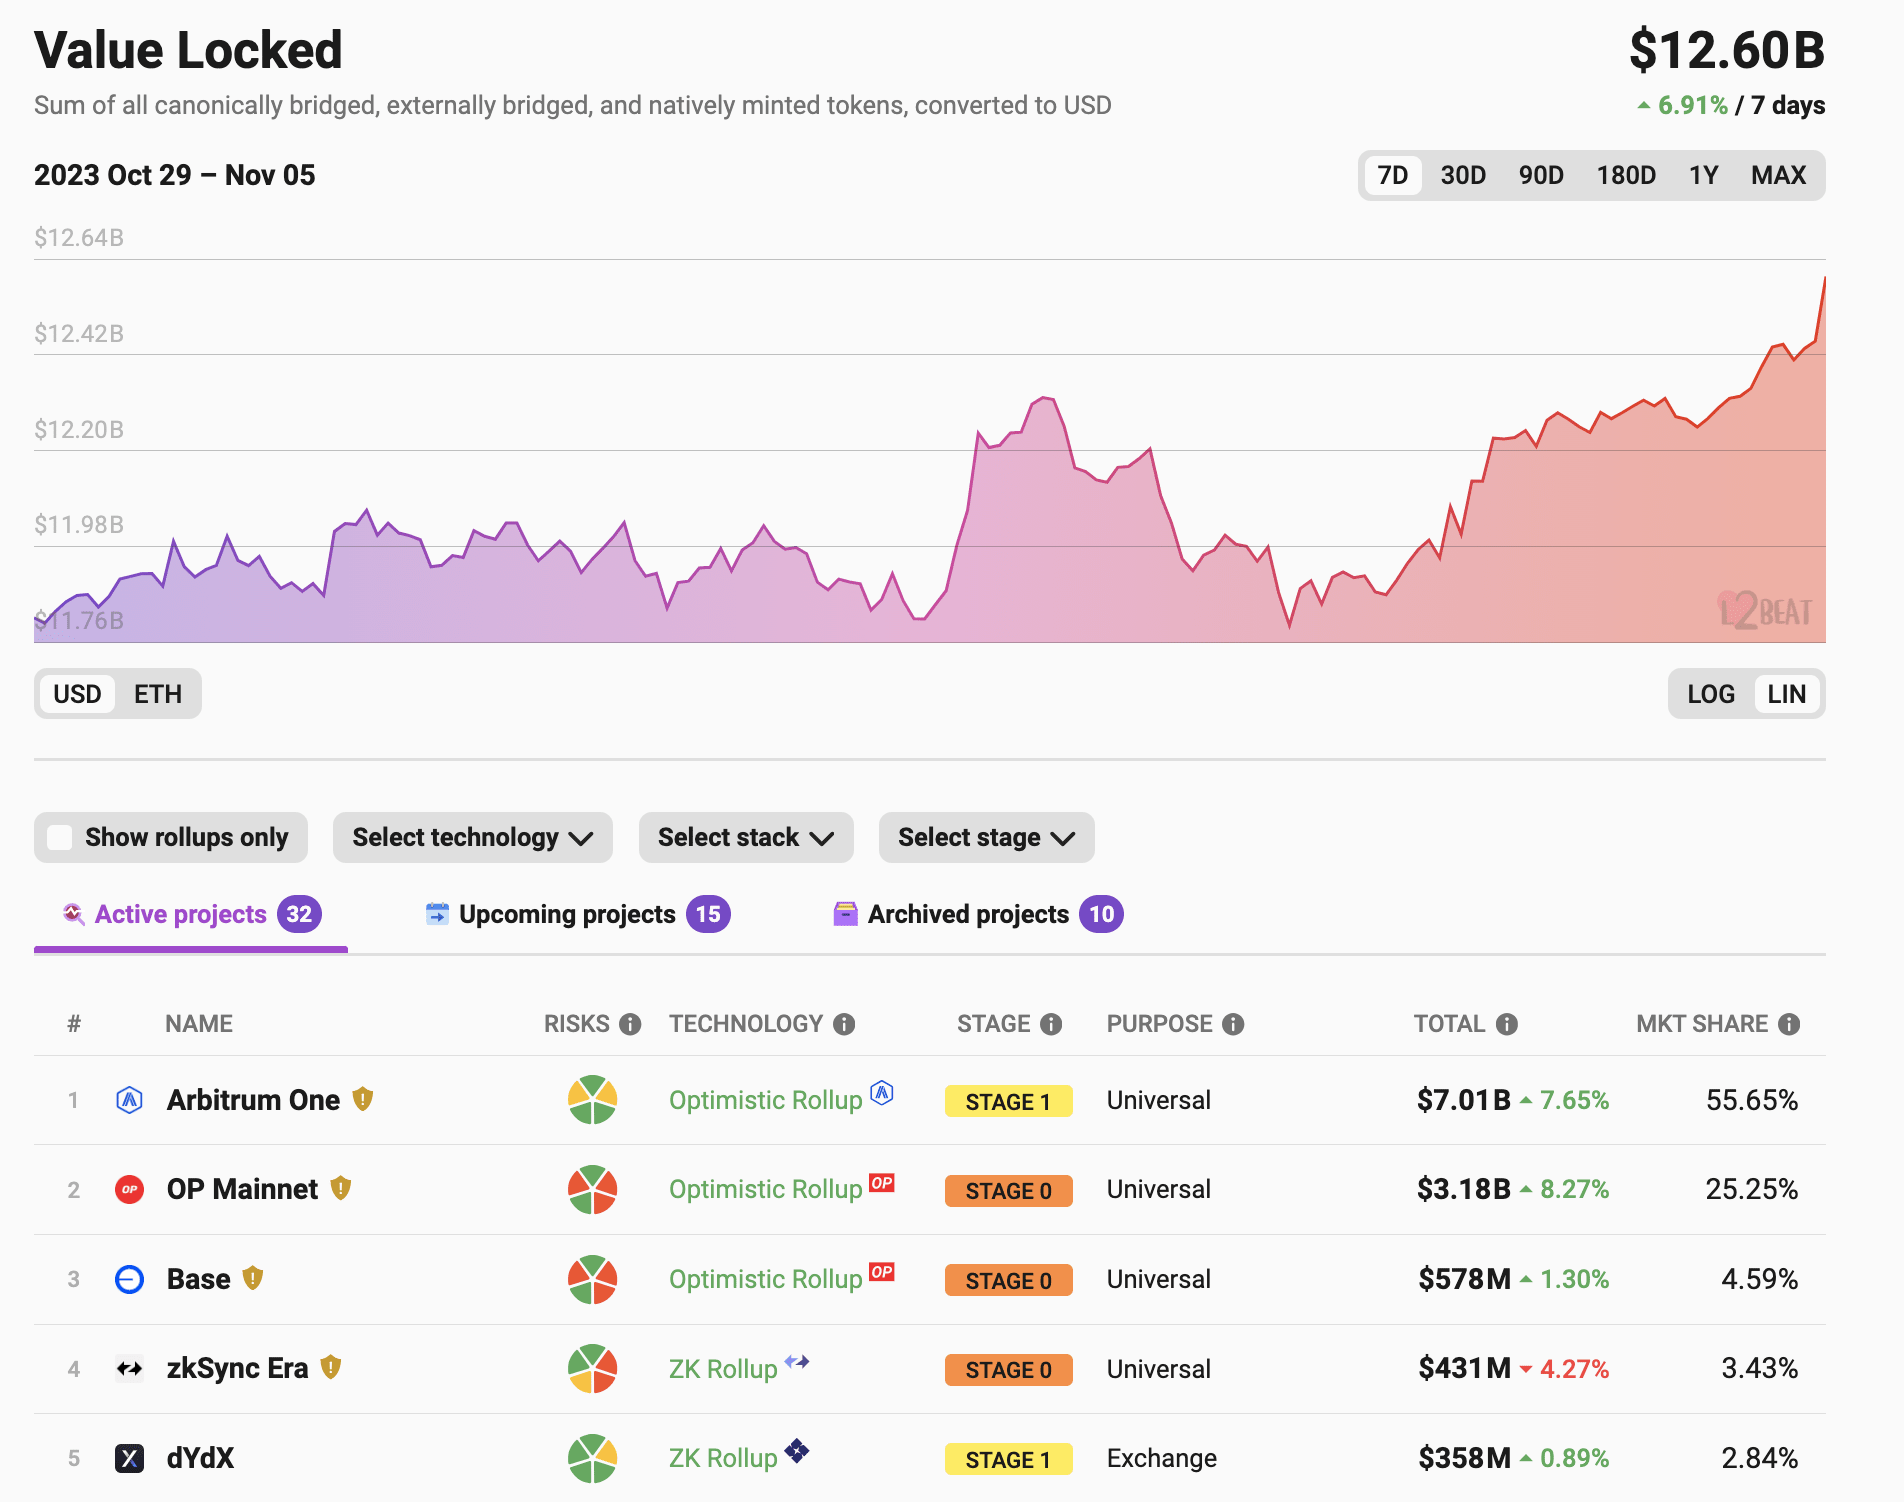Click the OP Mainnet project logo
The image size is (1904, 1502).
tap(130, 1189)
